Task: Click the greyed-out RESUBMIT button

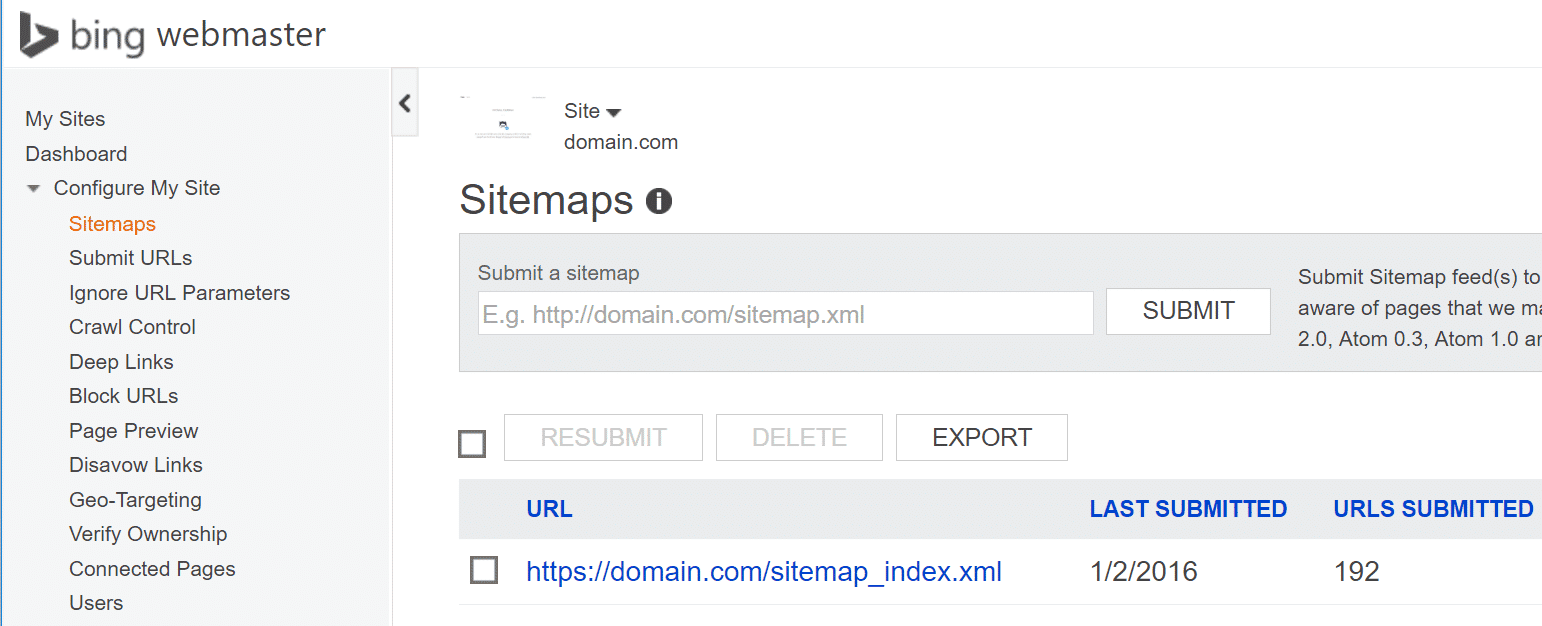Action: (603, 437)
